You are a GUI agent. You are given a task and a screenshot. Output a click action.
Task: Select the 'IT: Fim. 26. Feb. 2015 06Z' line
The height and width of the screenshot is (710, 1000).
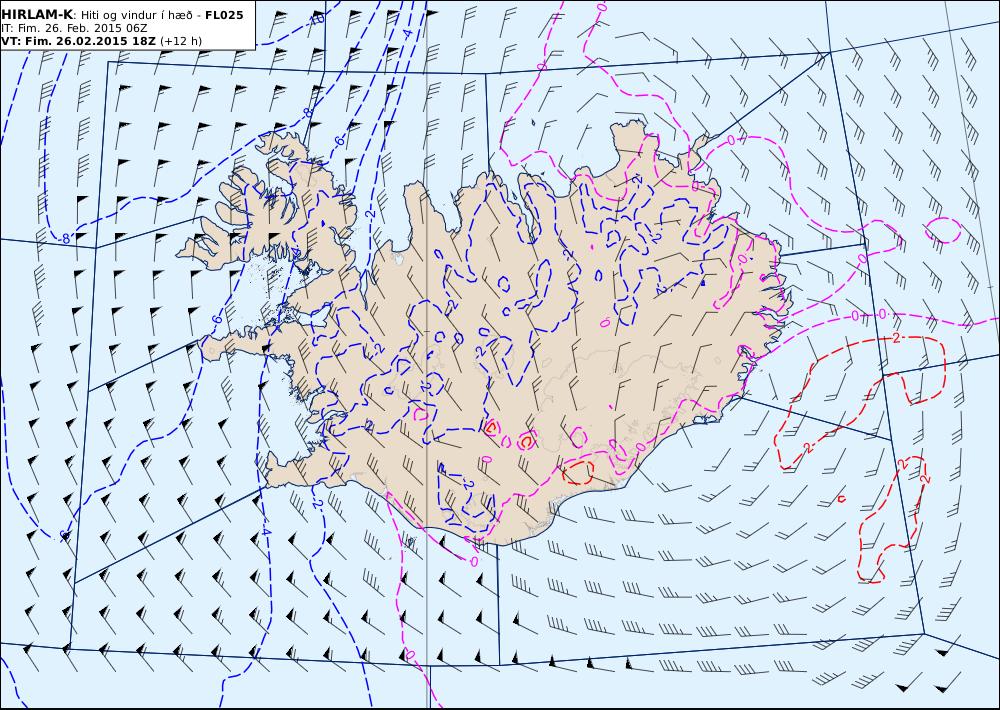coord(74,28)
